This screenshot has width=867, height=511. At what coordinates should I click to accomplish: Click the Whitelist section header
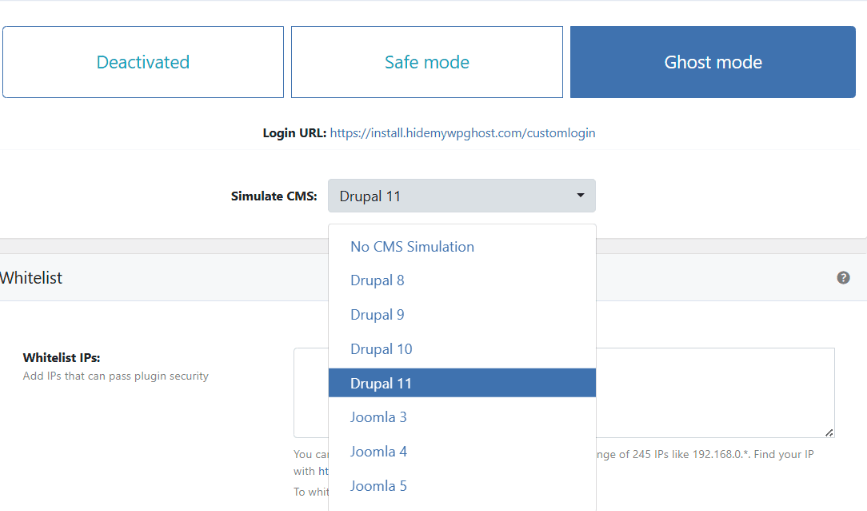(31, 278)
